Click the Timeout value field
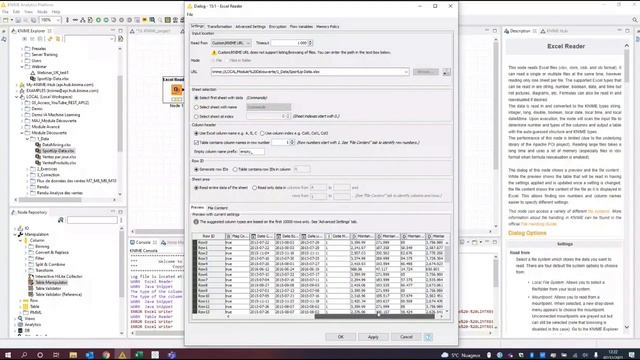 289,43
